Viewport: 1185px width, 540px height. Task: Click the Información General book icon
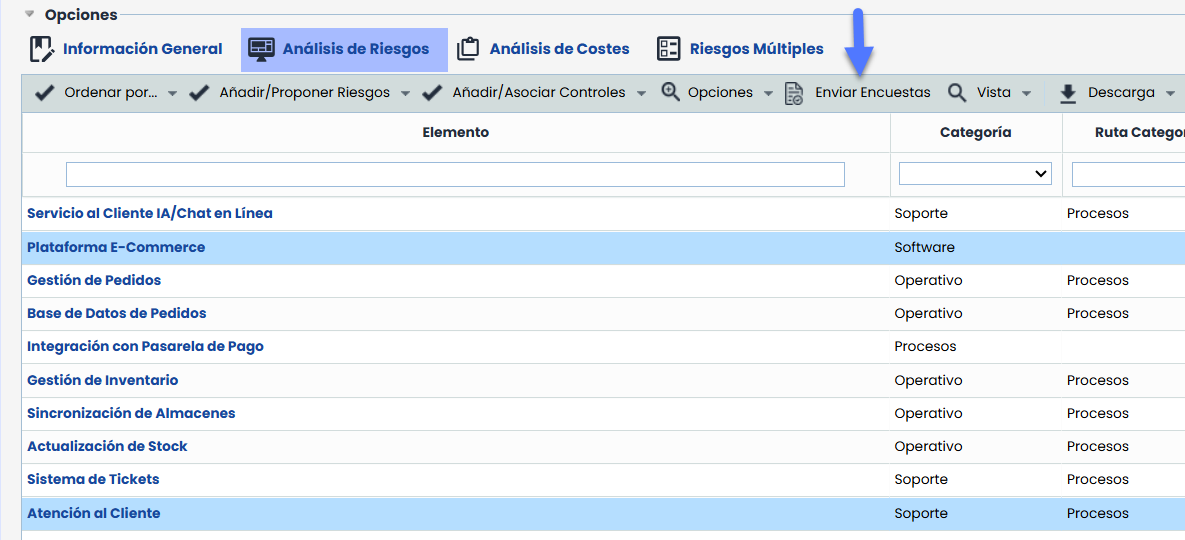click(41, 49)
